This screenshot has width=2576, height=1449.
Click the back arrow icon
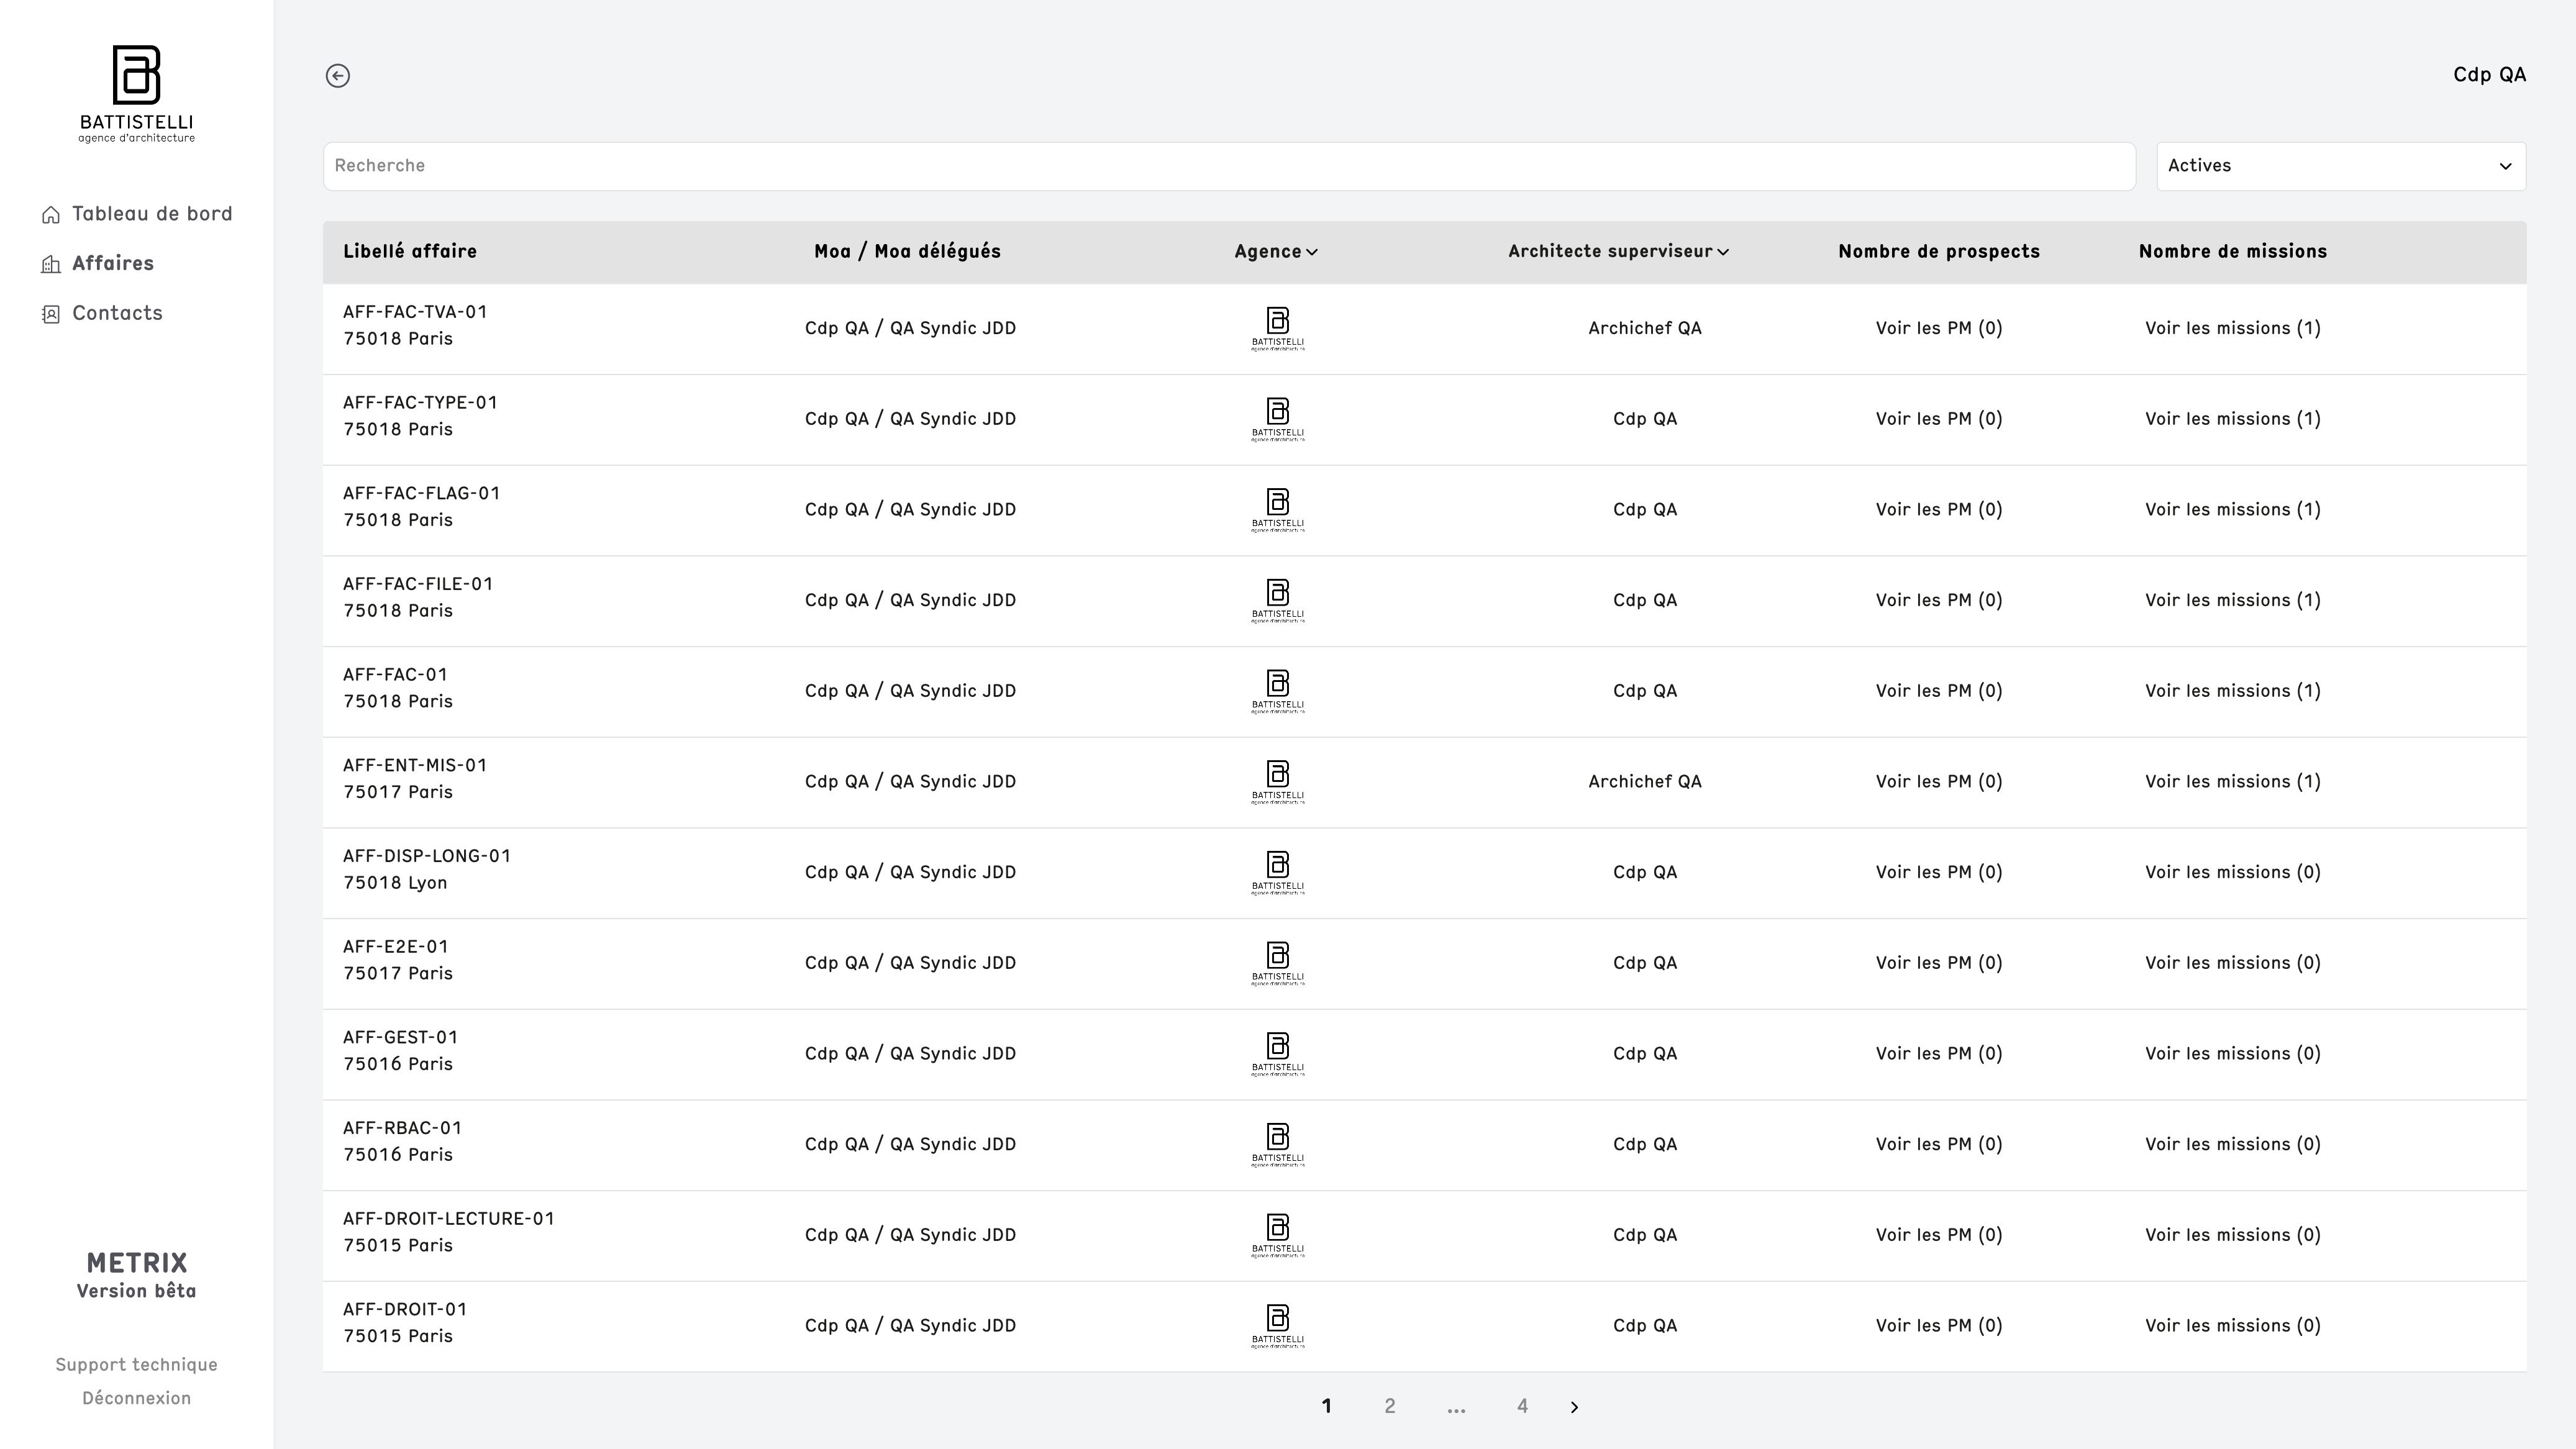pos(338,76)
